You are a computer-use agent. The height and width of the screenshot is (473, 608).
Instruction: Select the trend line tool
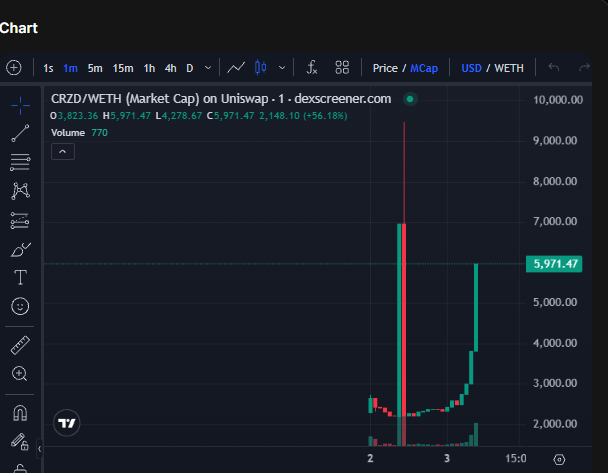[20, 133]
